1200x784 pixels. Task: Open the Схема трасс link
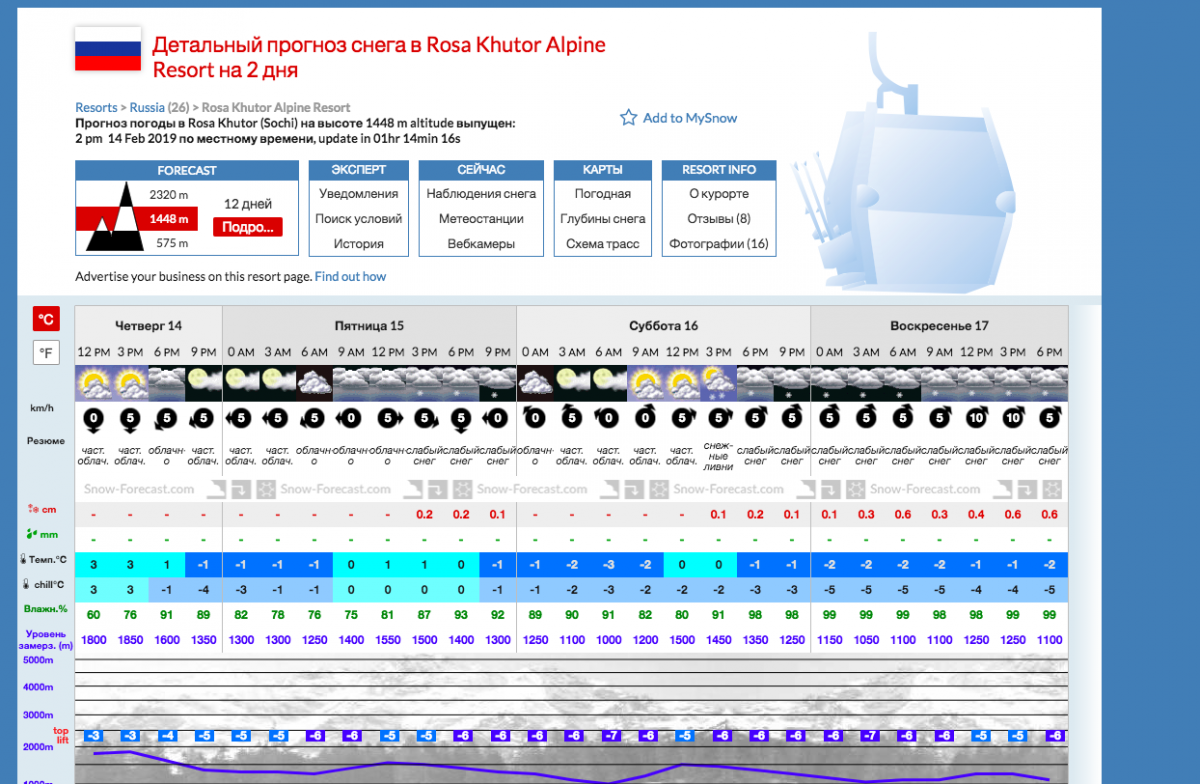coord(603,244)
